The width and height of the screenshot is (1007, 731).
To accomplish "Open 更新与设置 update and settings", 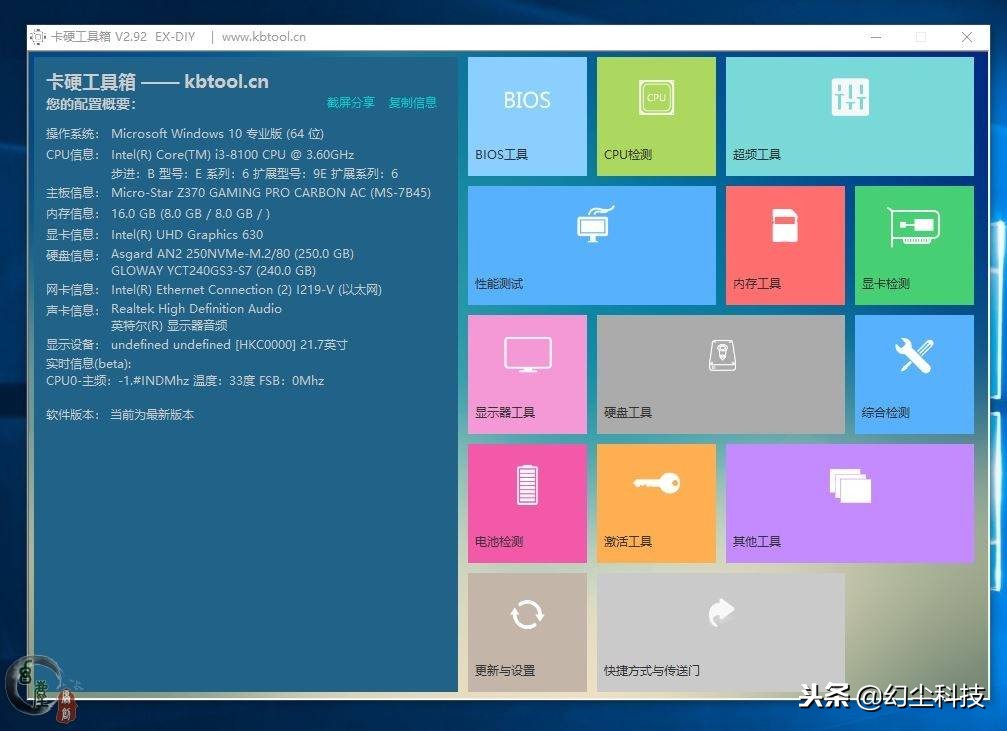I will pos(527,630).
